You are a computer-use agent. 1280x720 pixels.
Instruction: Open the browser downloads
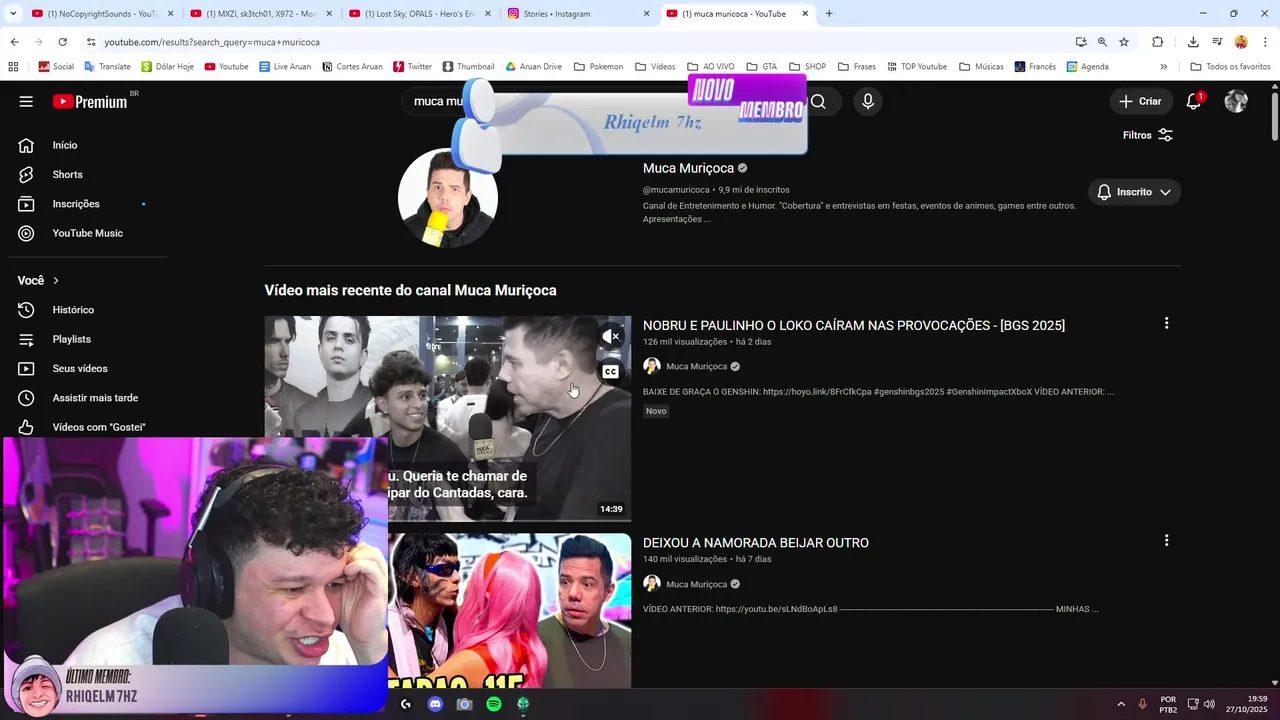pos(1193,42)
